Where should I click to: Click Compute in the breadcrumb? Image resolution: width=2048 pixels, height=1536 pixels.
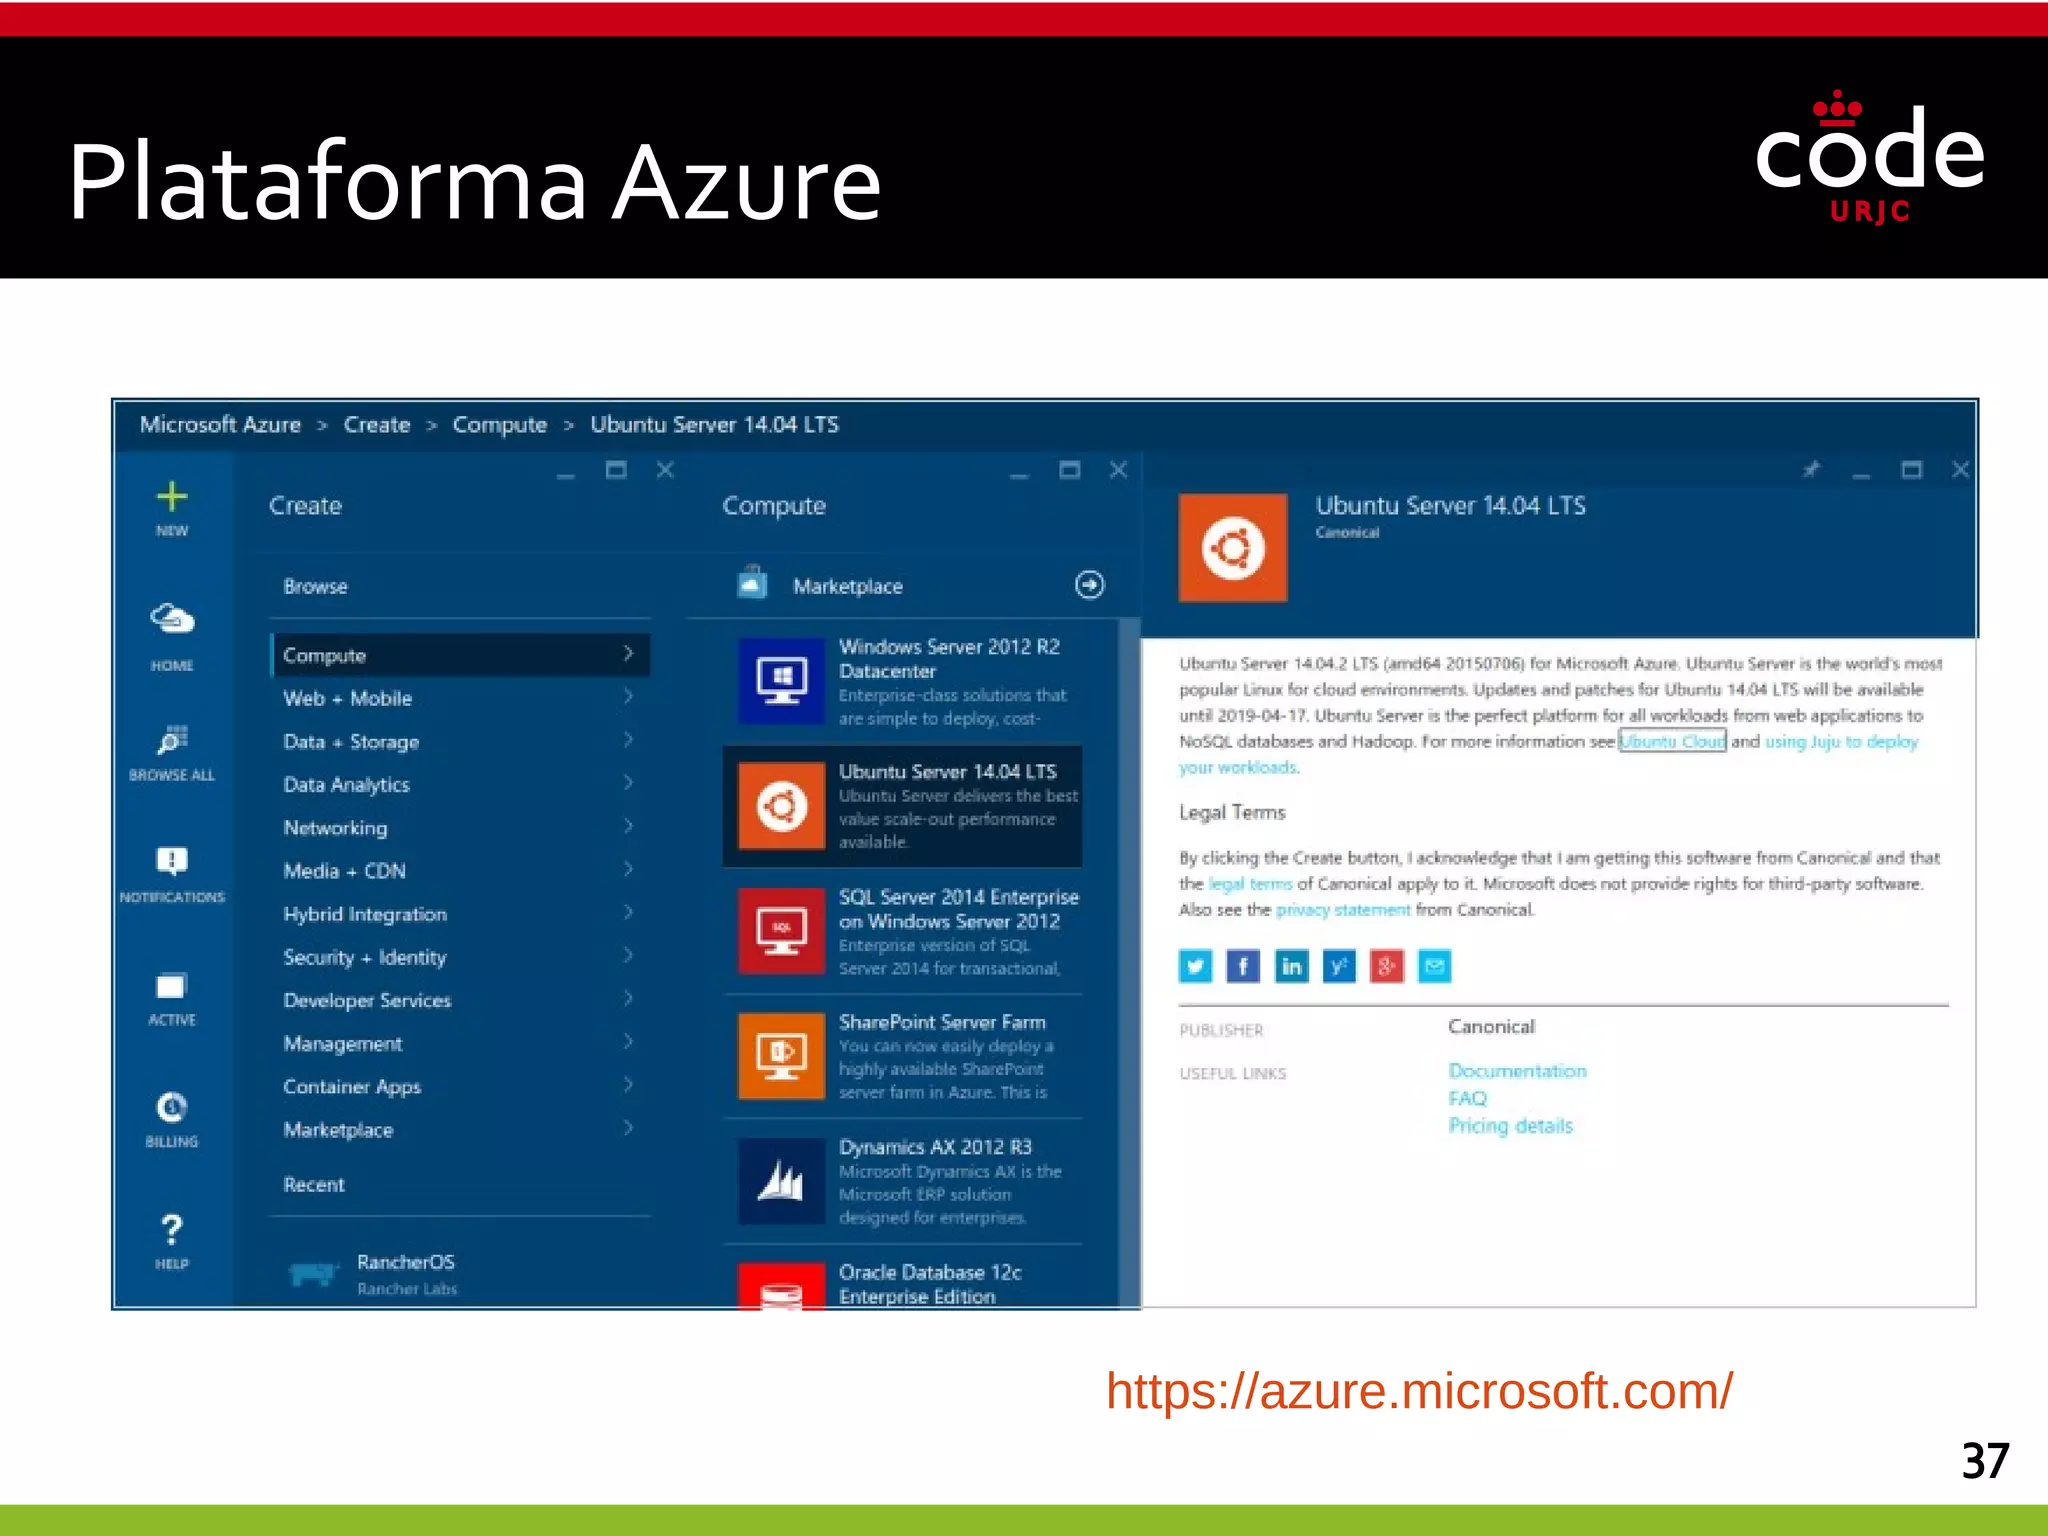pos(500,425)
